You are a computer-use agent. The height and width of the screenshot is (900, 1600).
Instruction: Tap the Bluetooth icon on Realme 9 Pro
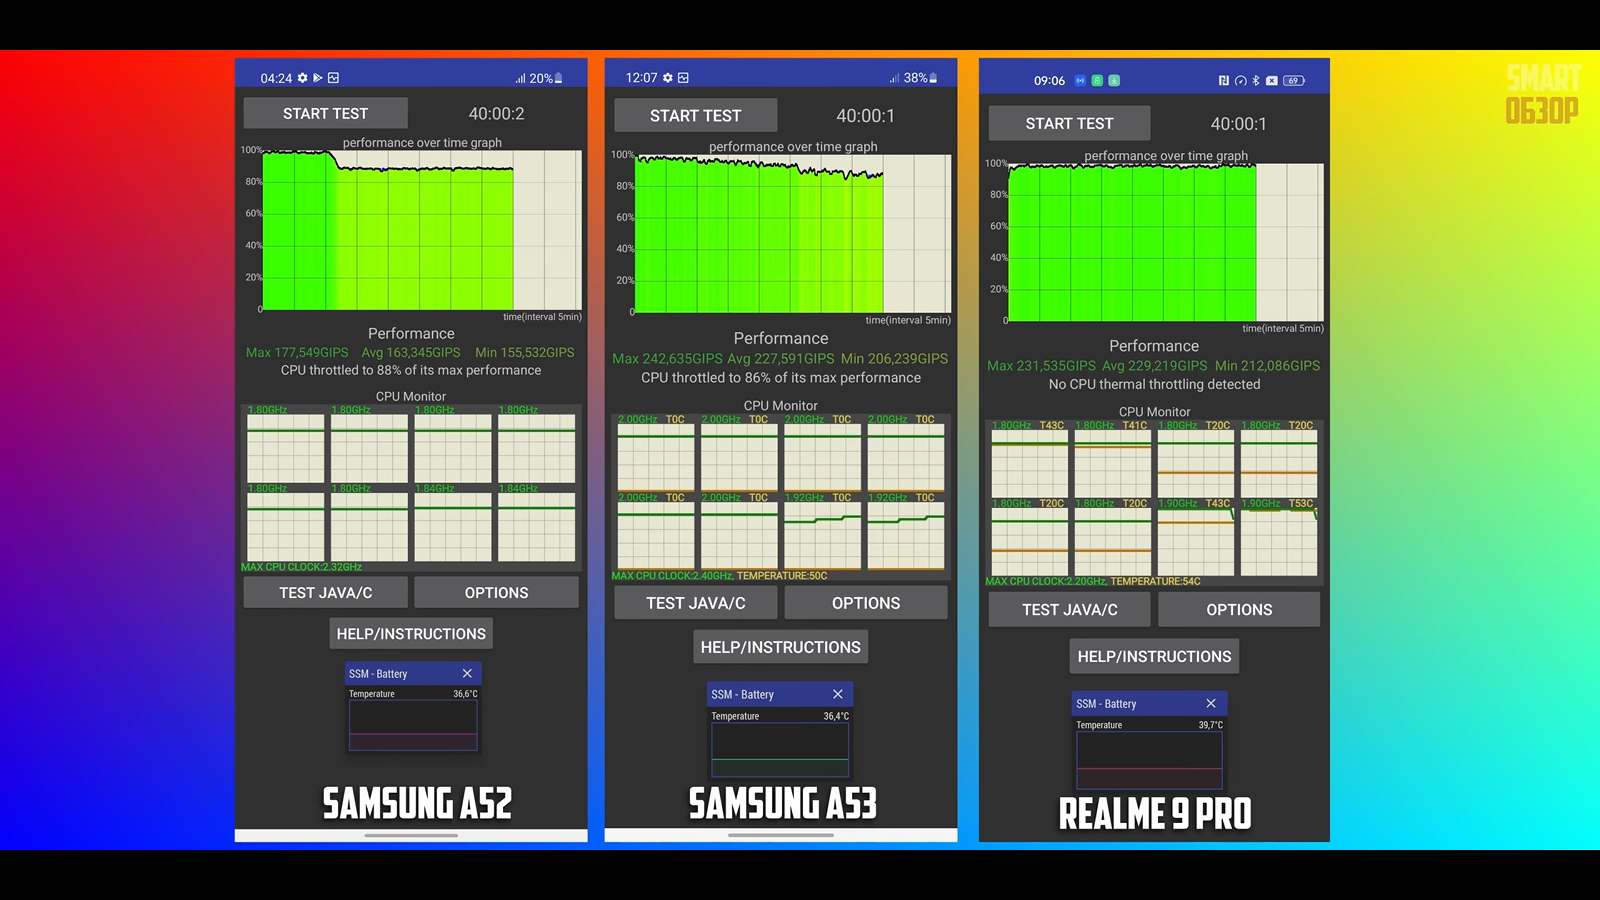click(1257, 81)
